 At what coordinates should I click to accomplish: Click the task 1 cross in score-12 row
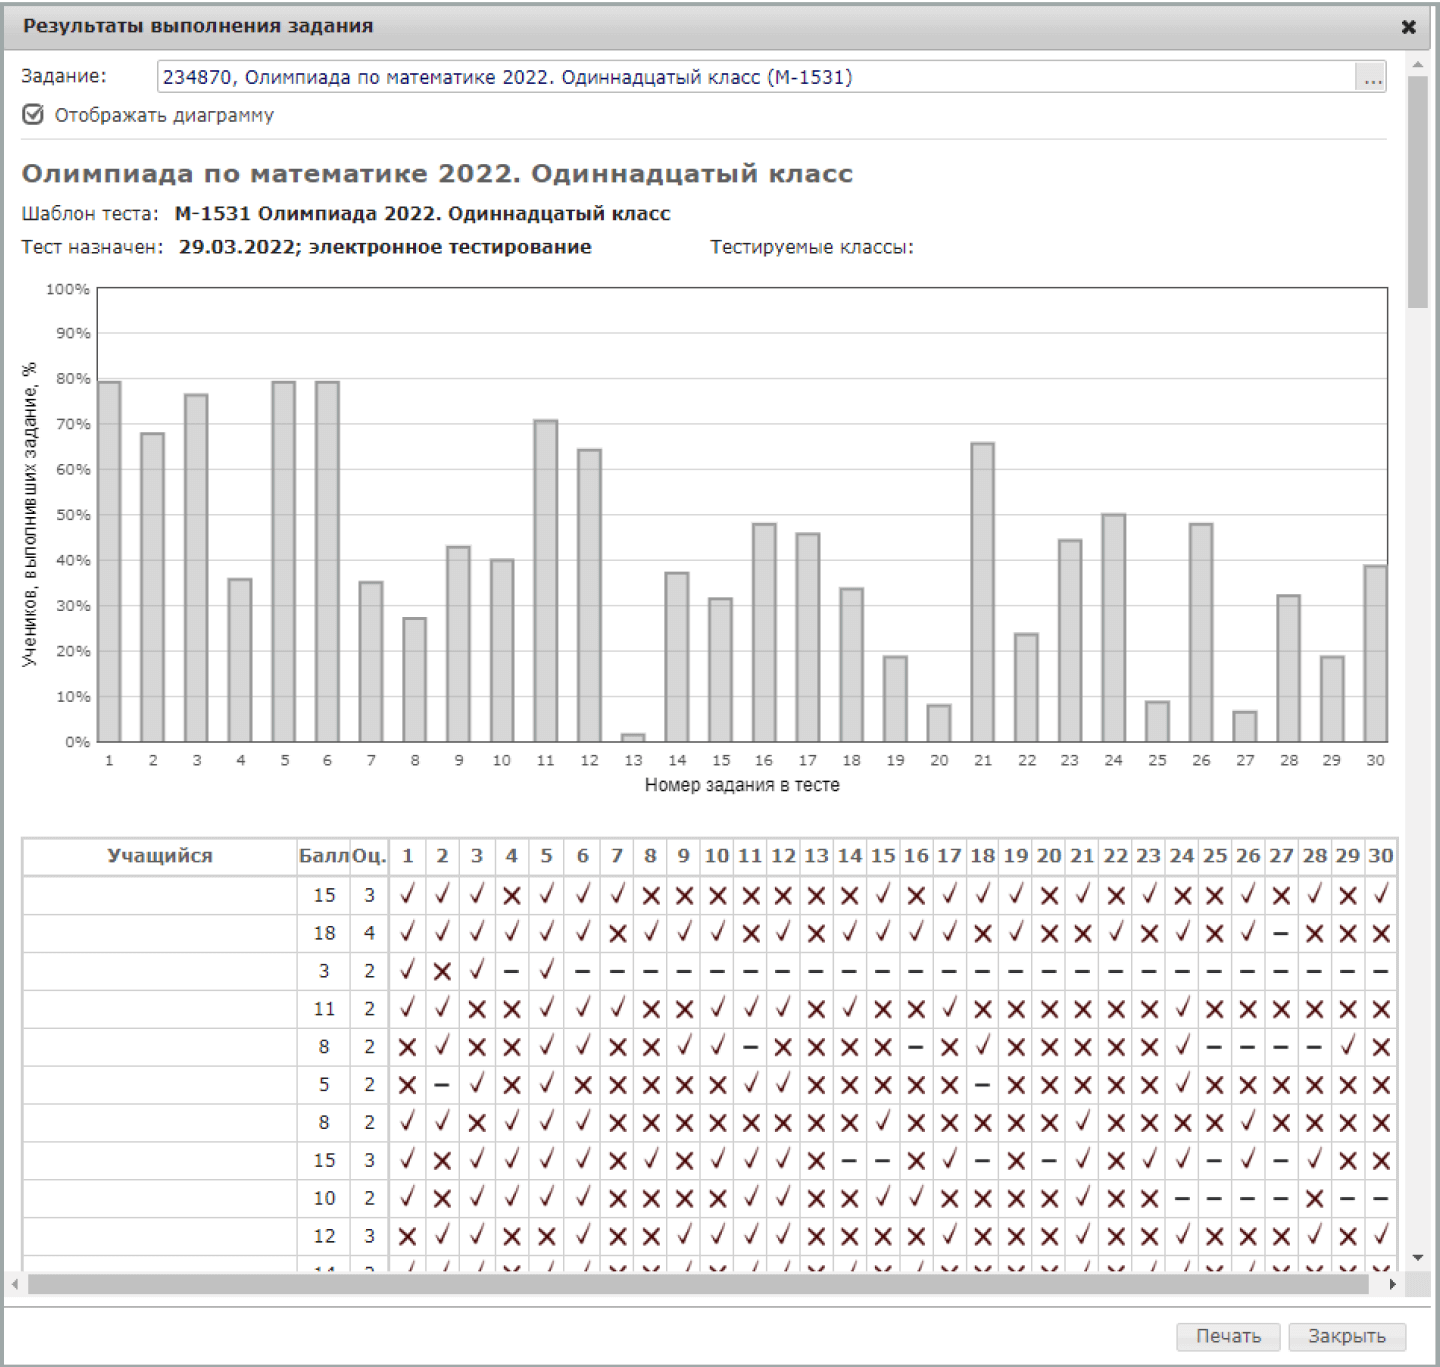(x=407, y=1237)
